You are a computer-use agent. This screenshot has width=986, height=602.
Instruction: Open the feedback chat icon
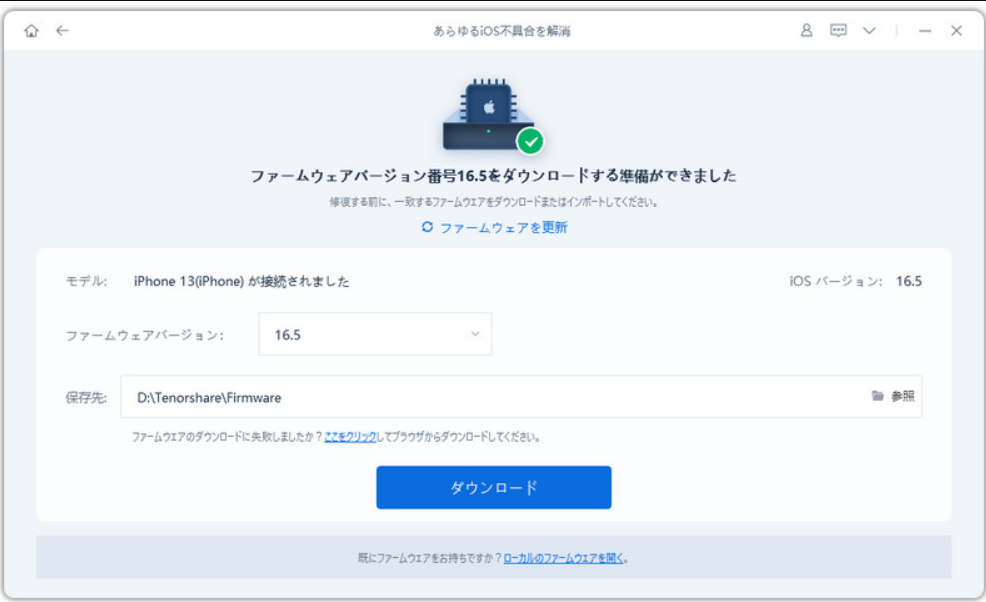[x=838, y=30]
